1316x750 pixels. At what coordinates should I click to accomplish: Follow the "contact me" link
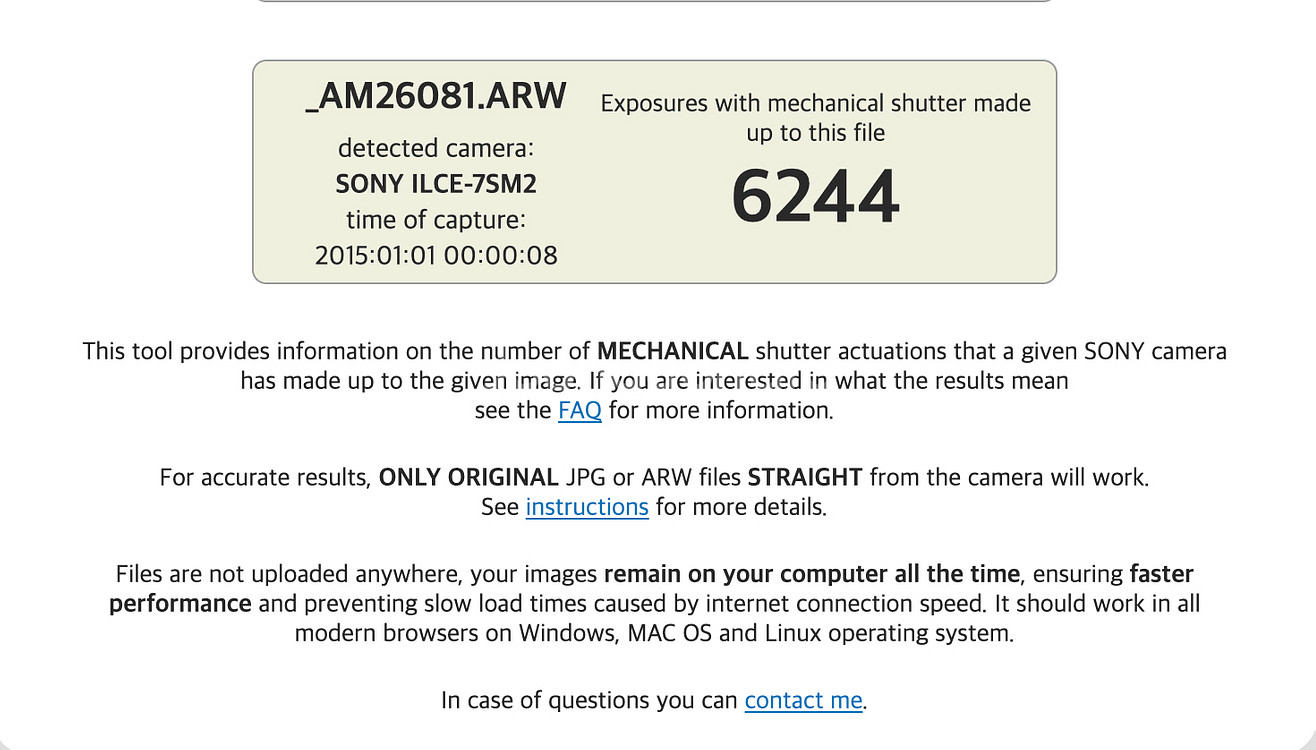point(803,700)
